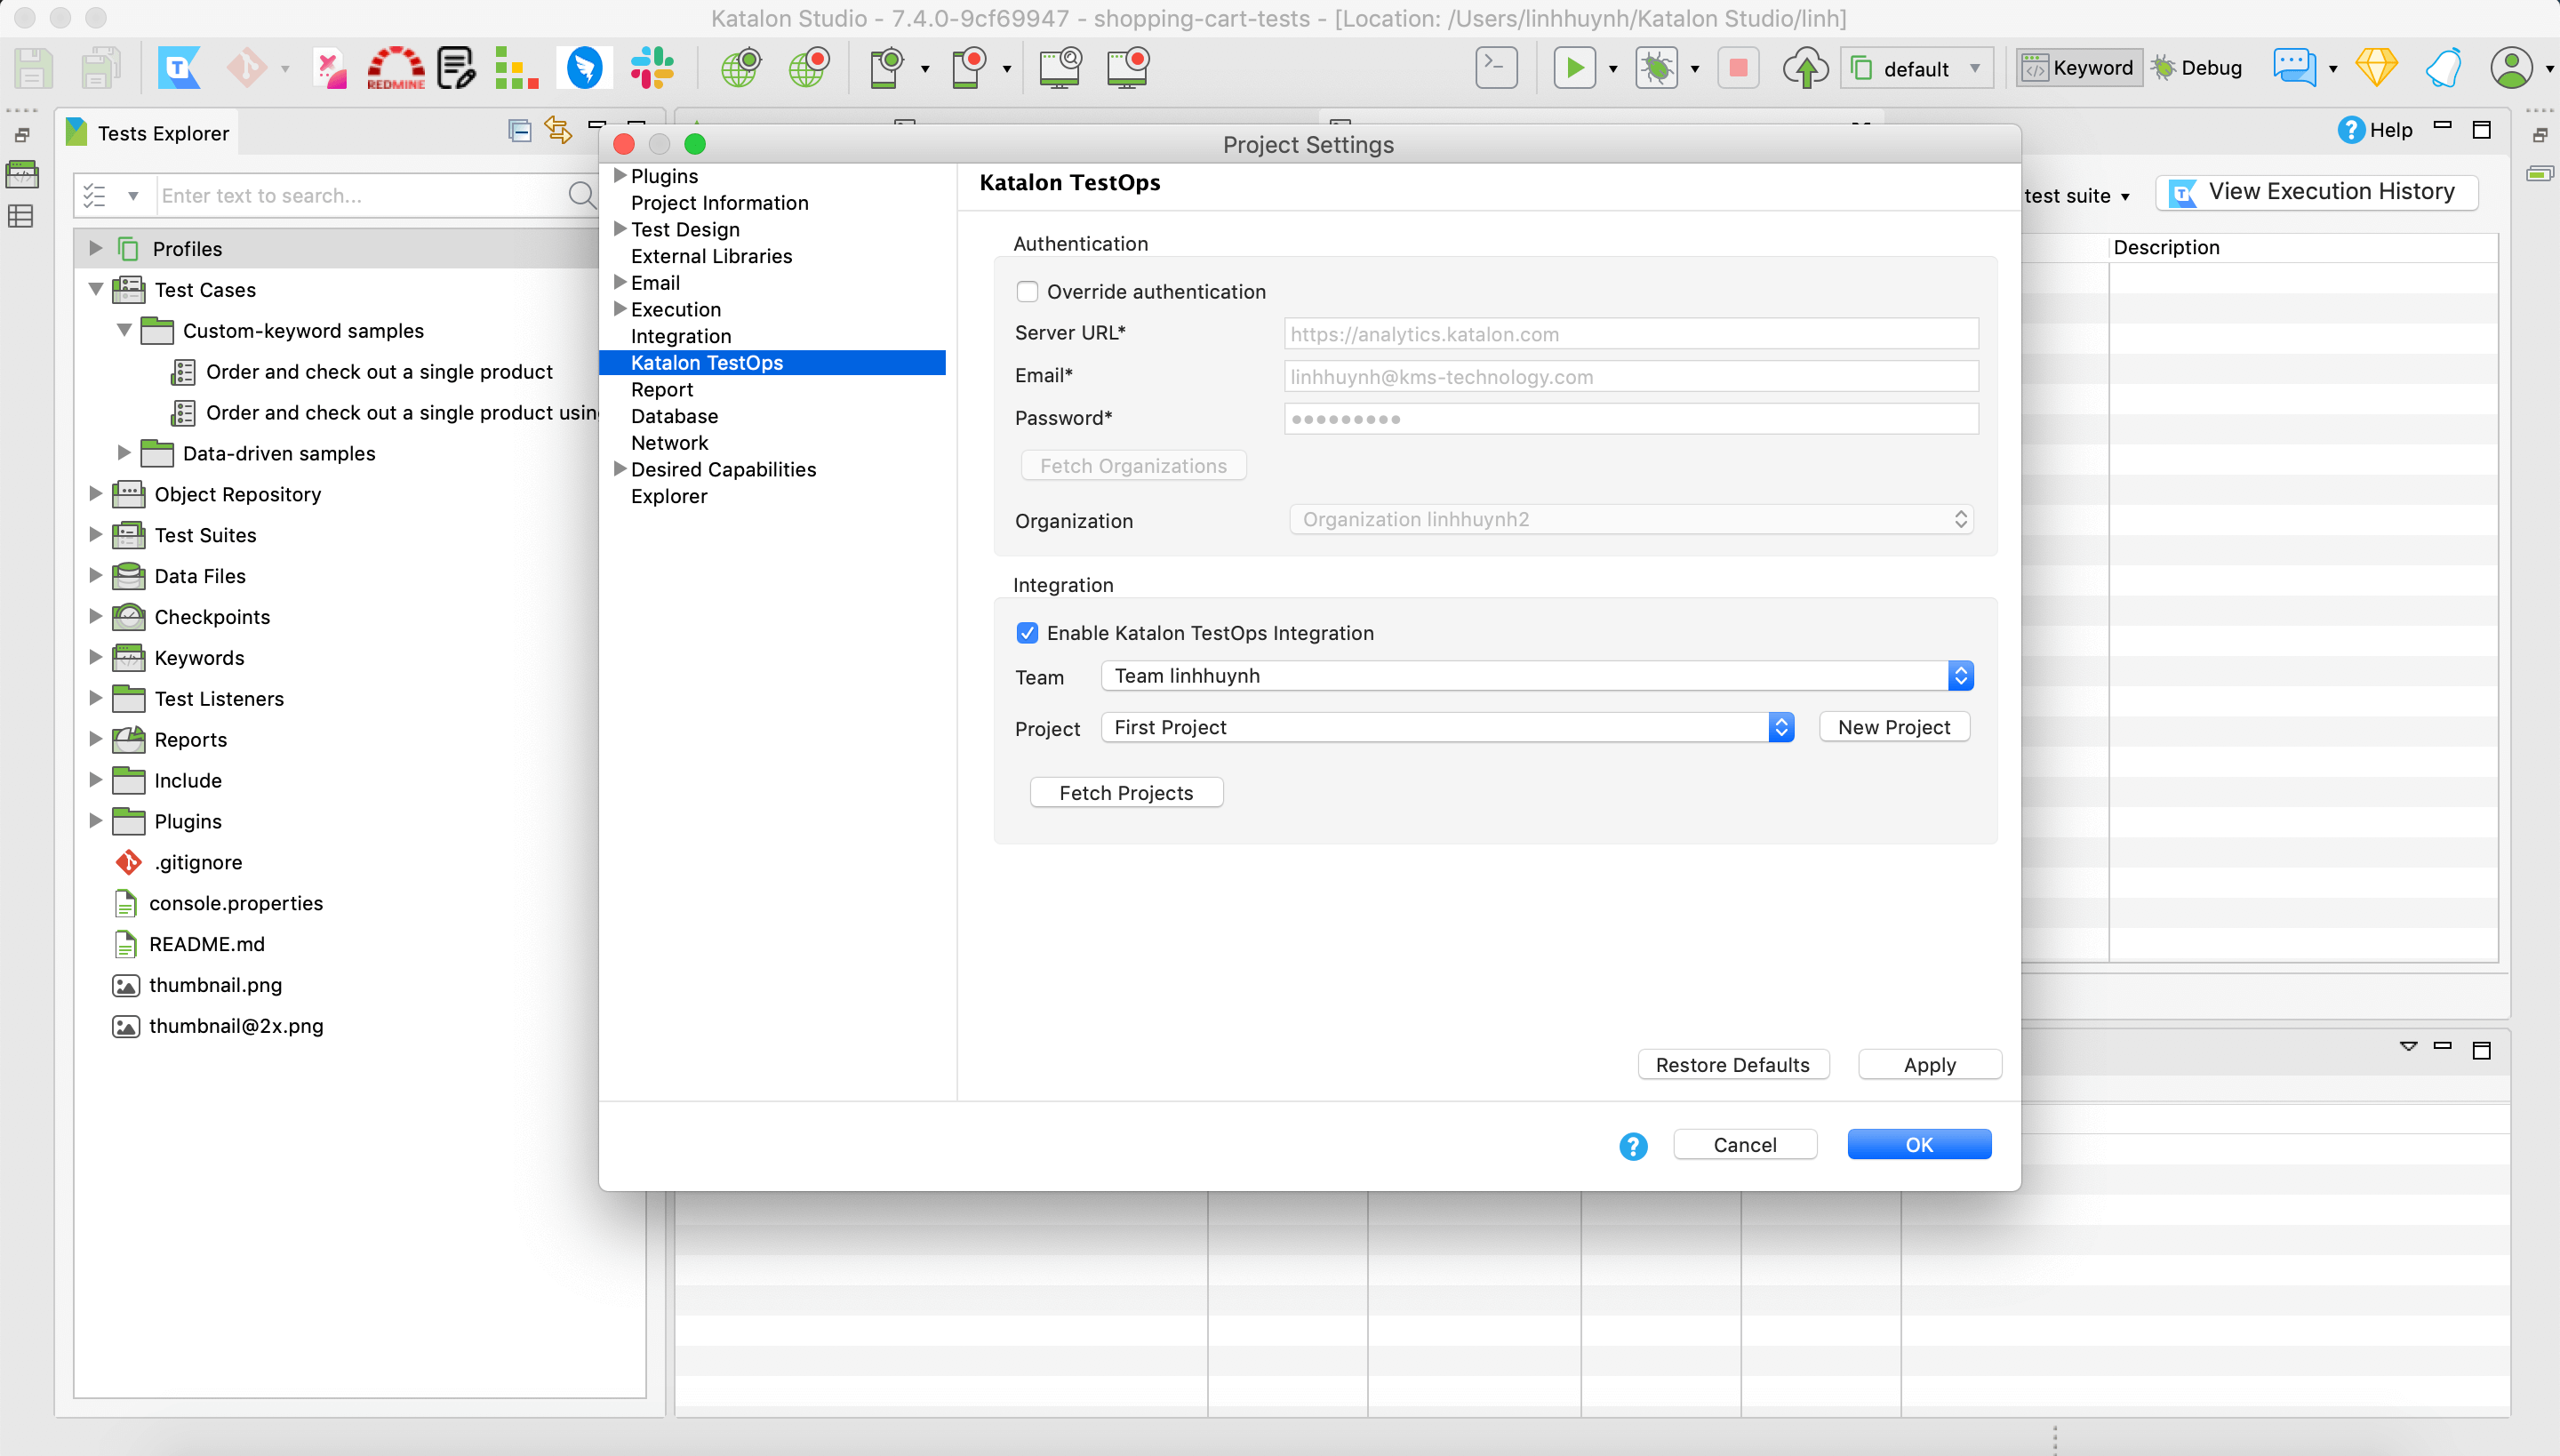This screenshot has height=1456, width=2560.
Task: Click the Record Windows icon
Action: tap(1128, 68)
